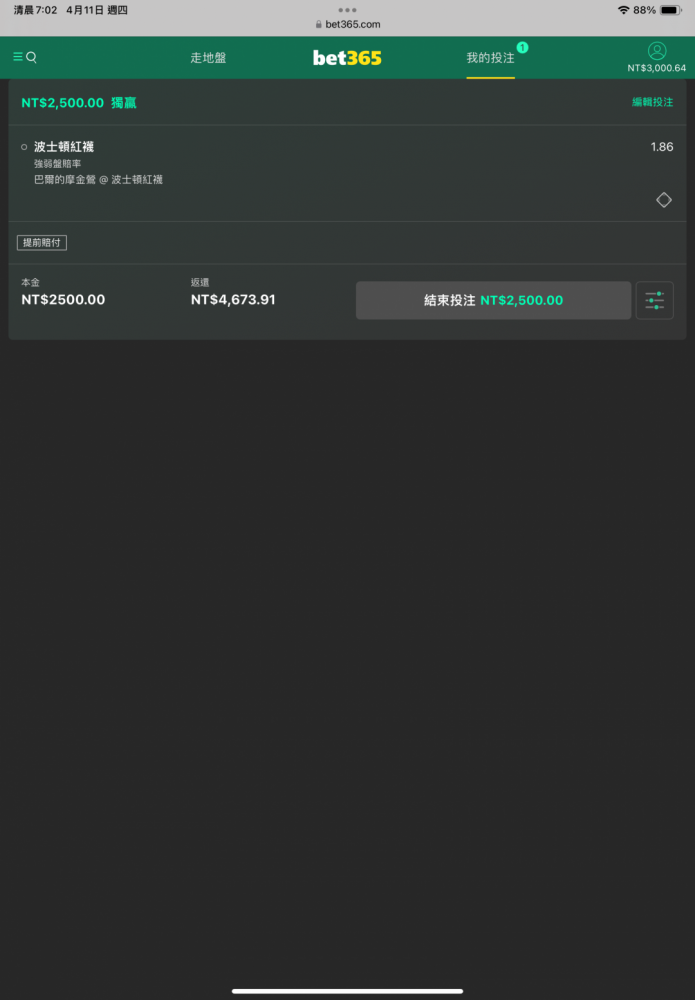Tap the diamond icon beside the bet
This screenshot has height=1000, width=695.
[x=664, y=200]
